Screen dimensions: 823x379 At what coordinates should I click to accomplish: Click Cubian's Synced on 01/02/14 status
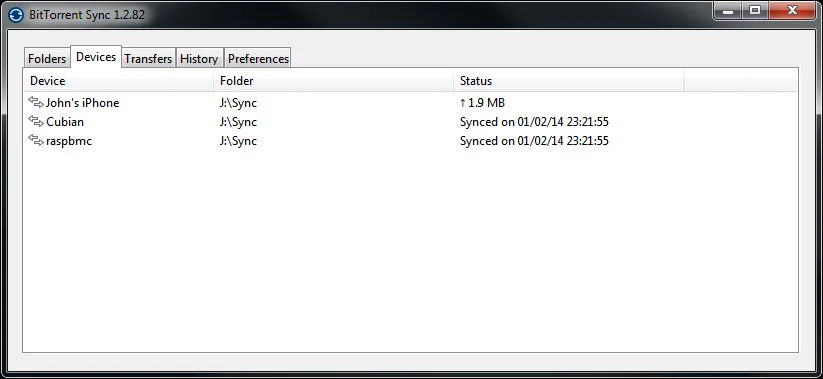[534, 122]
